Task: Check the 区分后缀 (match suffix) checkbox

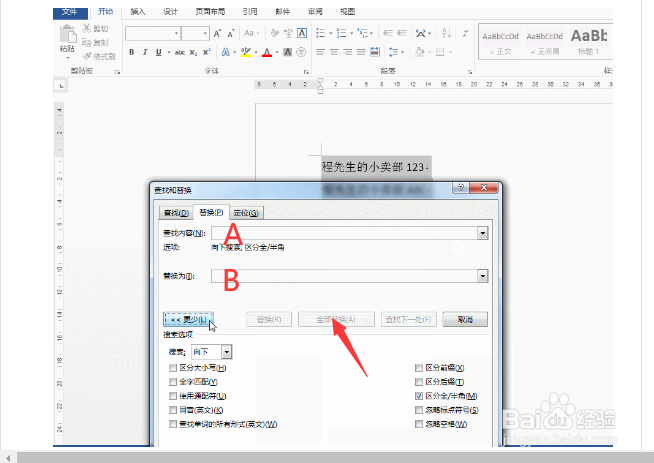Action: 419,382
